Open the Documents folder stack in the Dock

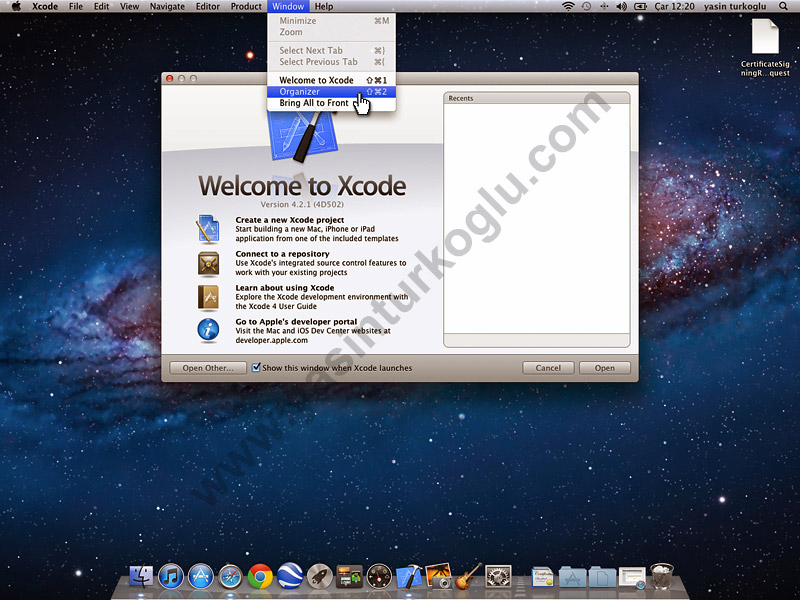603,577
